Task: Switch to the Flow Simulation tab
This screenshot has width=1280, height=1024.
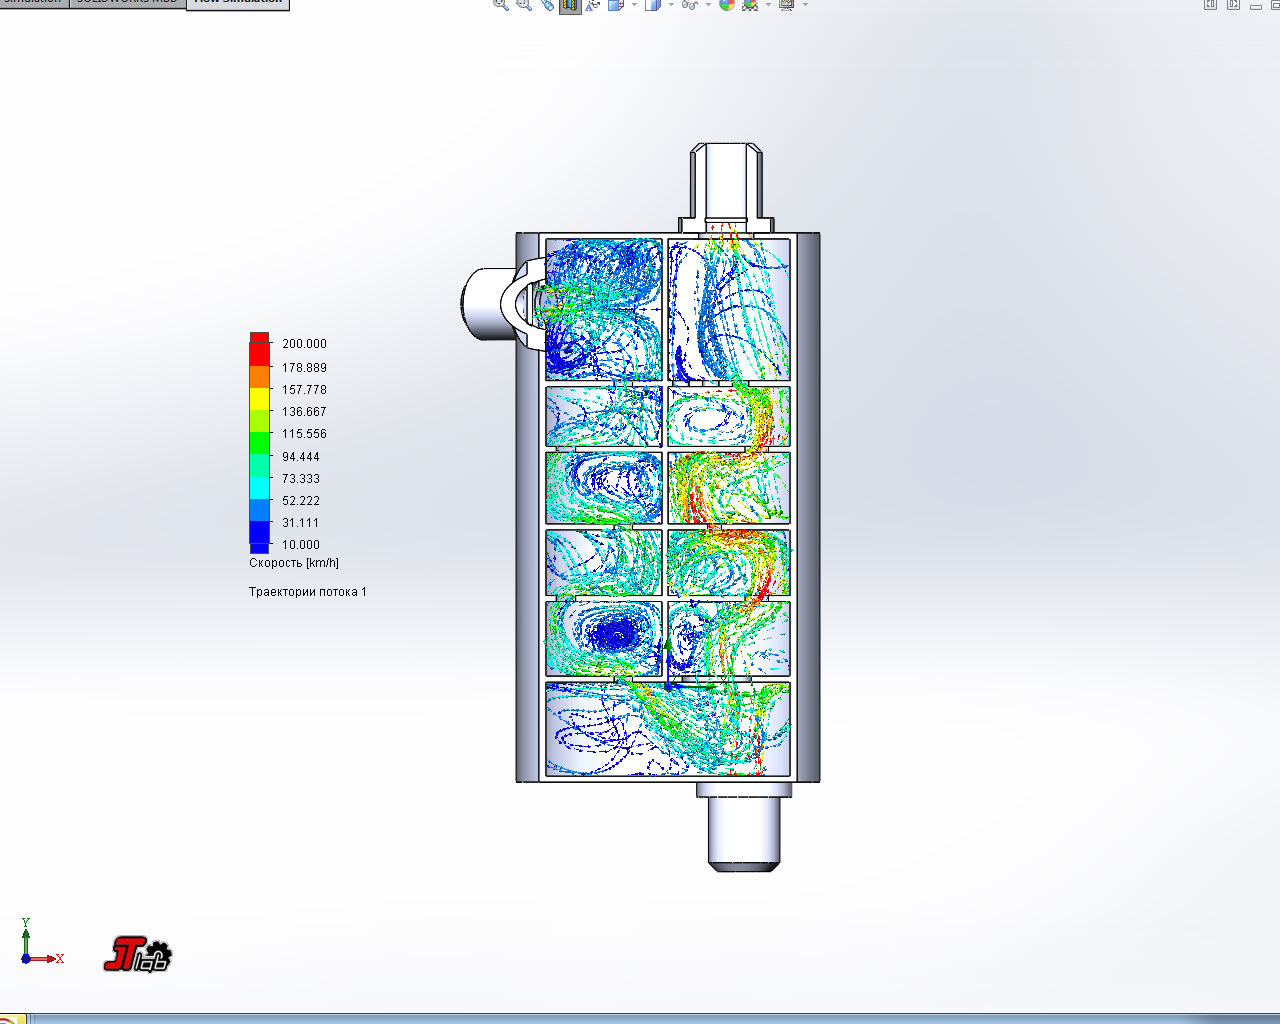Action: [x=238, y=3]
